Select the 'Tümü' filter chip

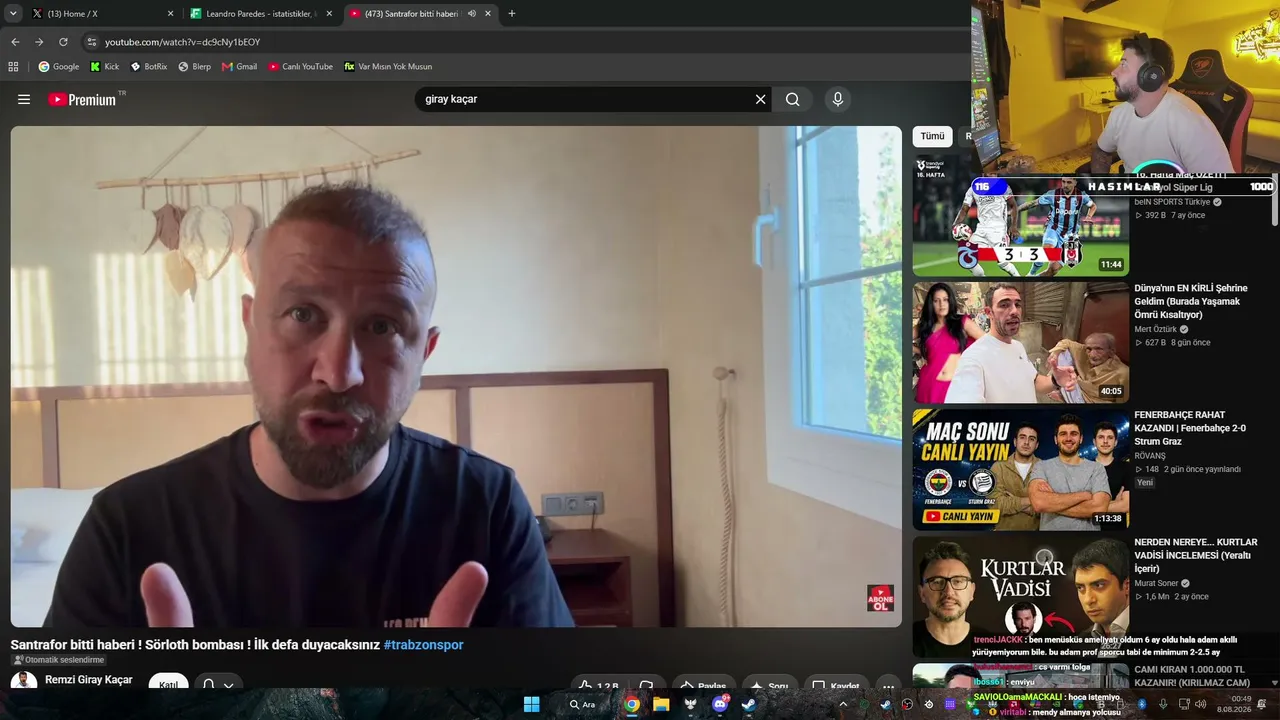pos(932,136)
